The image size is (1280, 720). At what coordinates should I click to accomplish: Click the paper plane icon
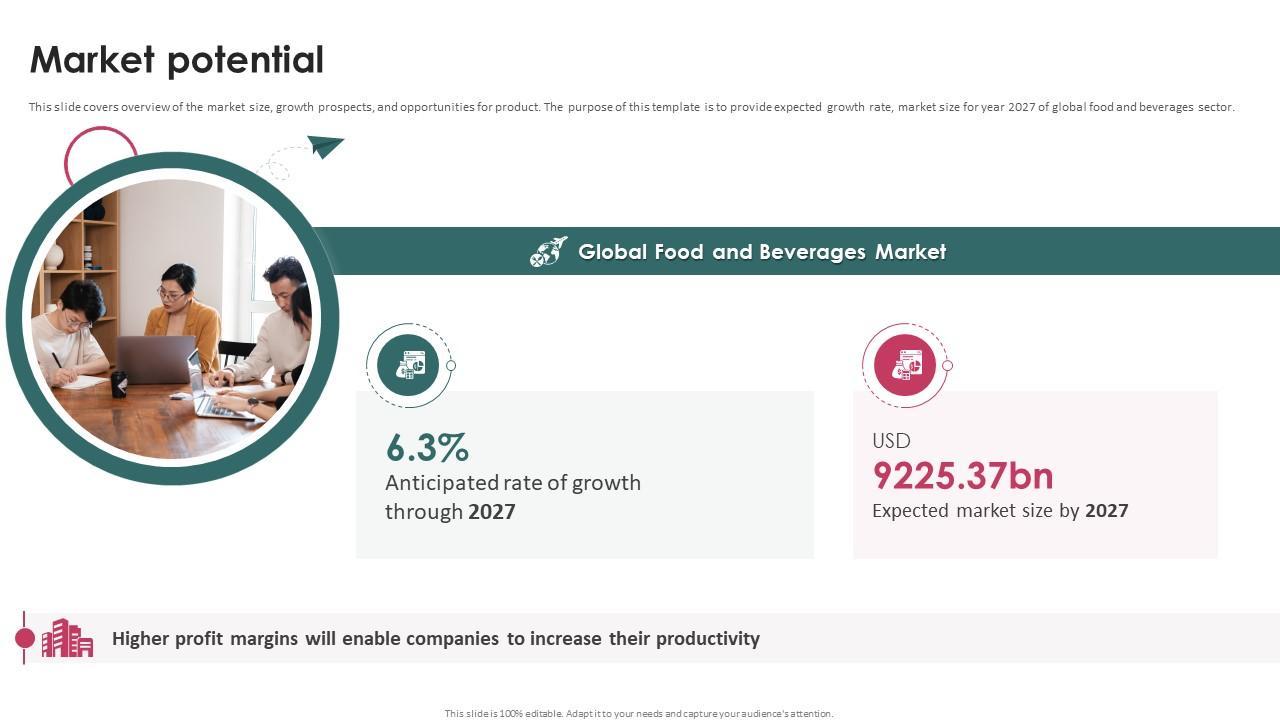(x=324, y=147)
